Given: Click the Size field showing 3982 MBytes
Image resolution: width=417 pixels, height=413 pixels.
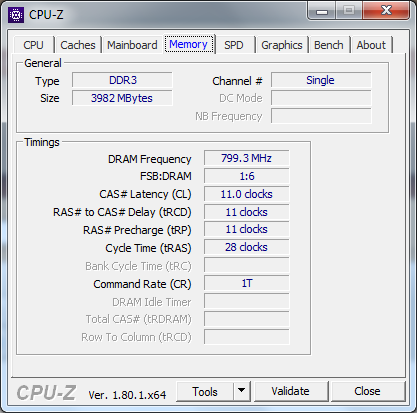Looking at the screenshot, I should pos(122,98).
